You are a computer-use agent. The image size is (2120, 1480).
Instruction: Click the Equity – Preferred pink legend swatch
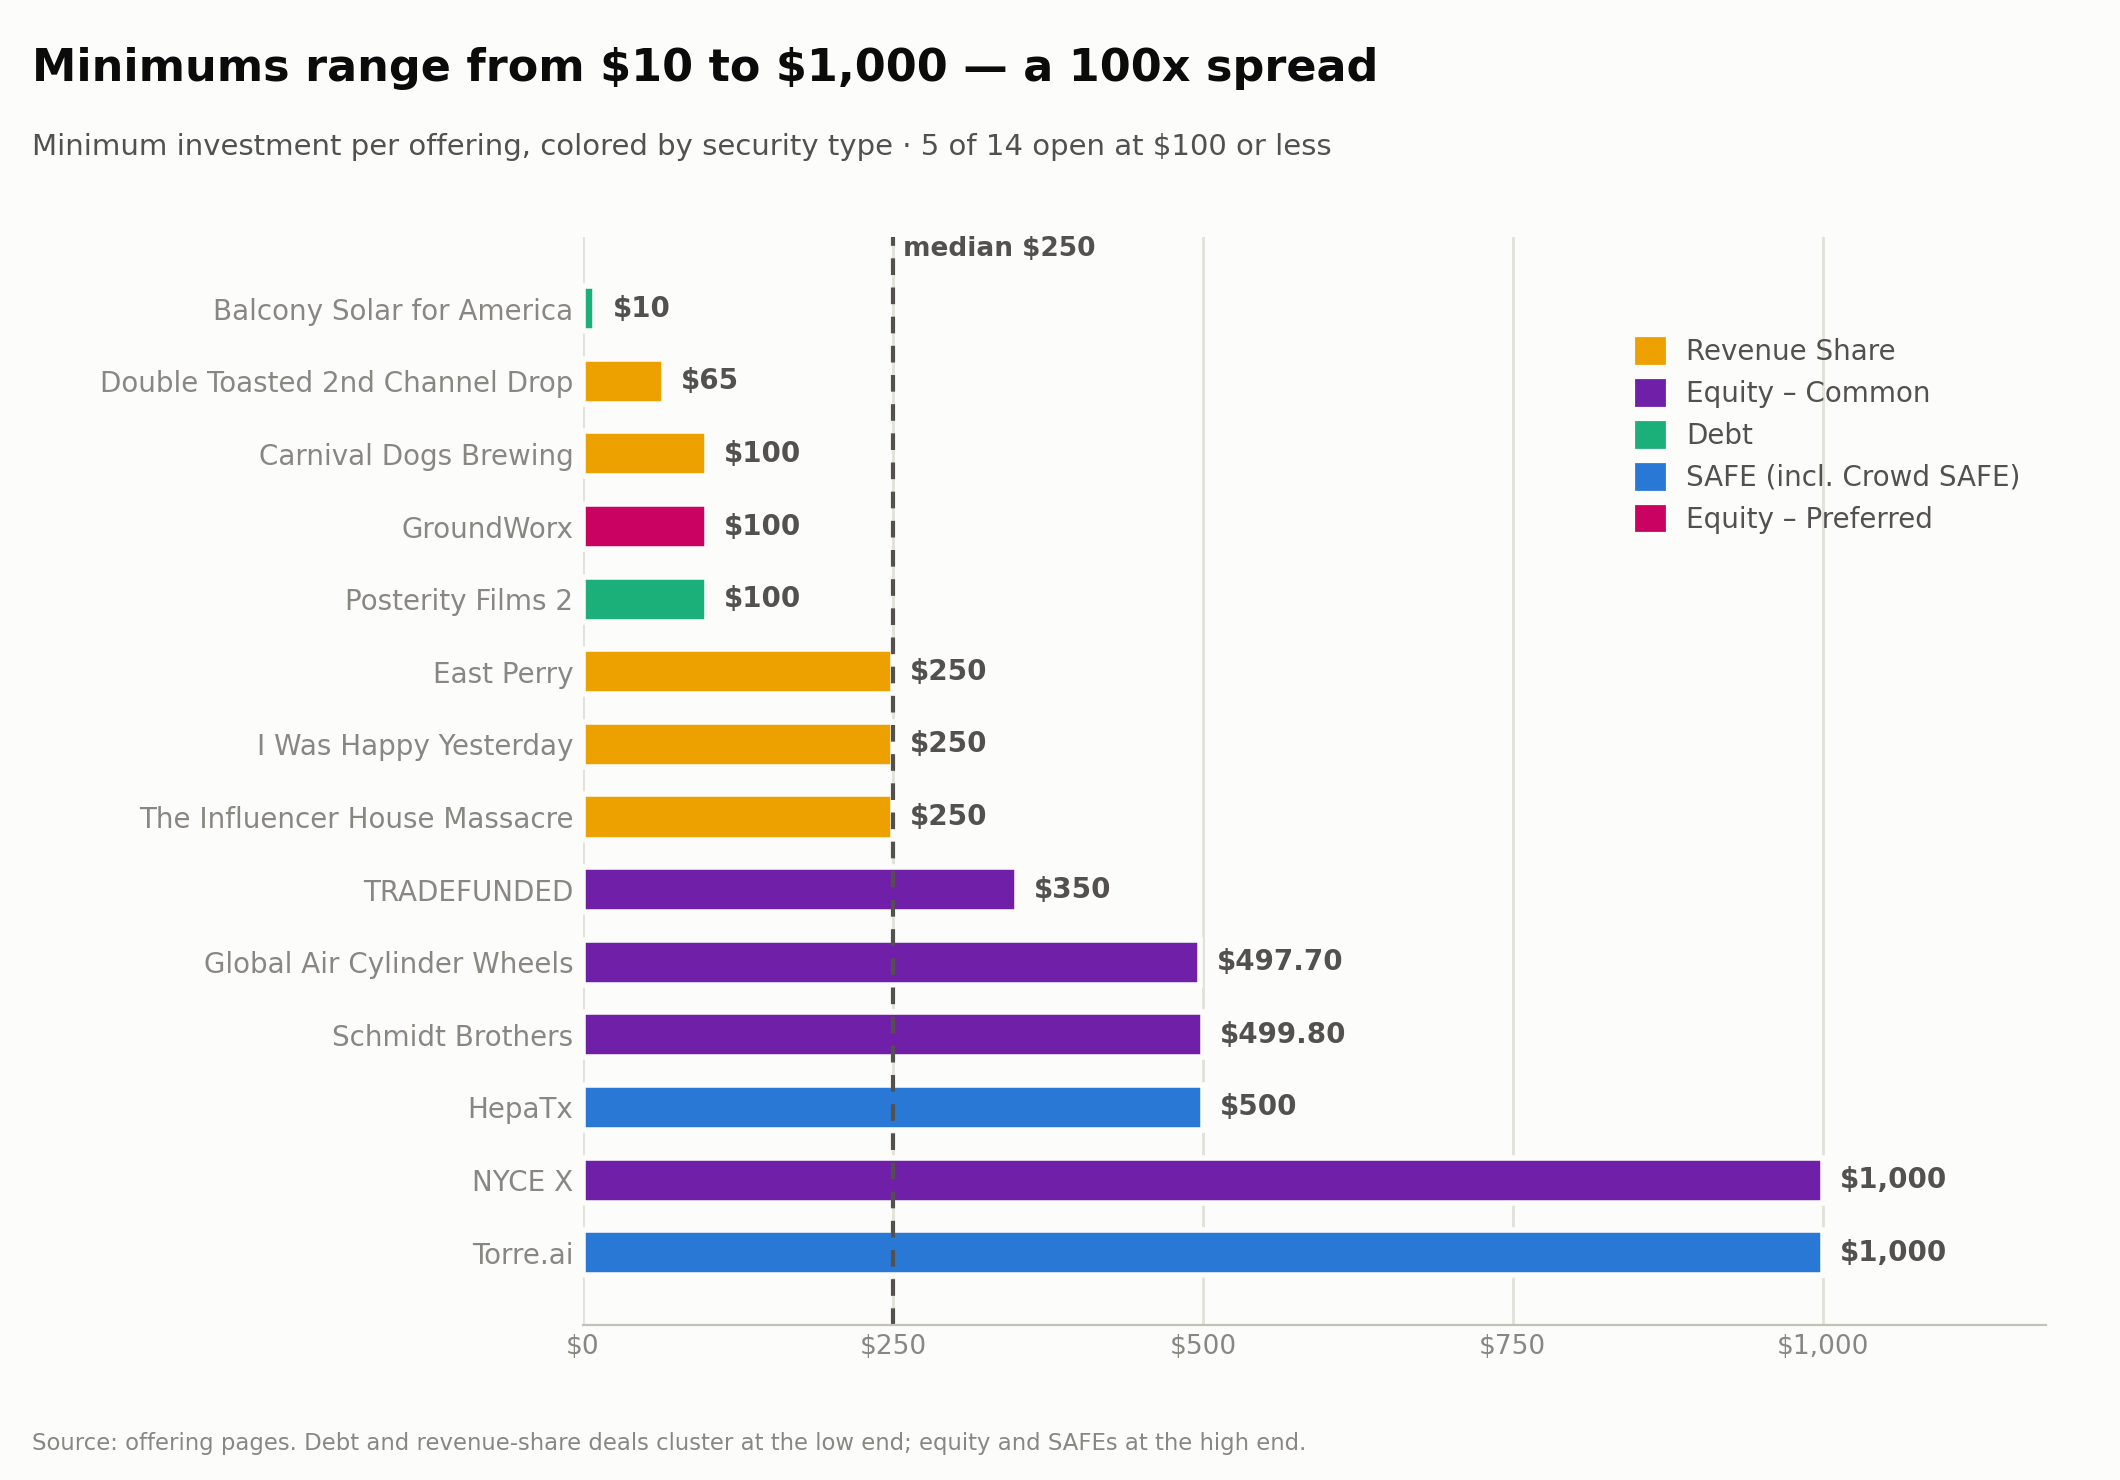pyautogui.click(x=1650, y=519)
